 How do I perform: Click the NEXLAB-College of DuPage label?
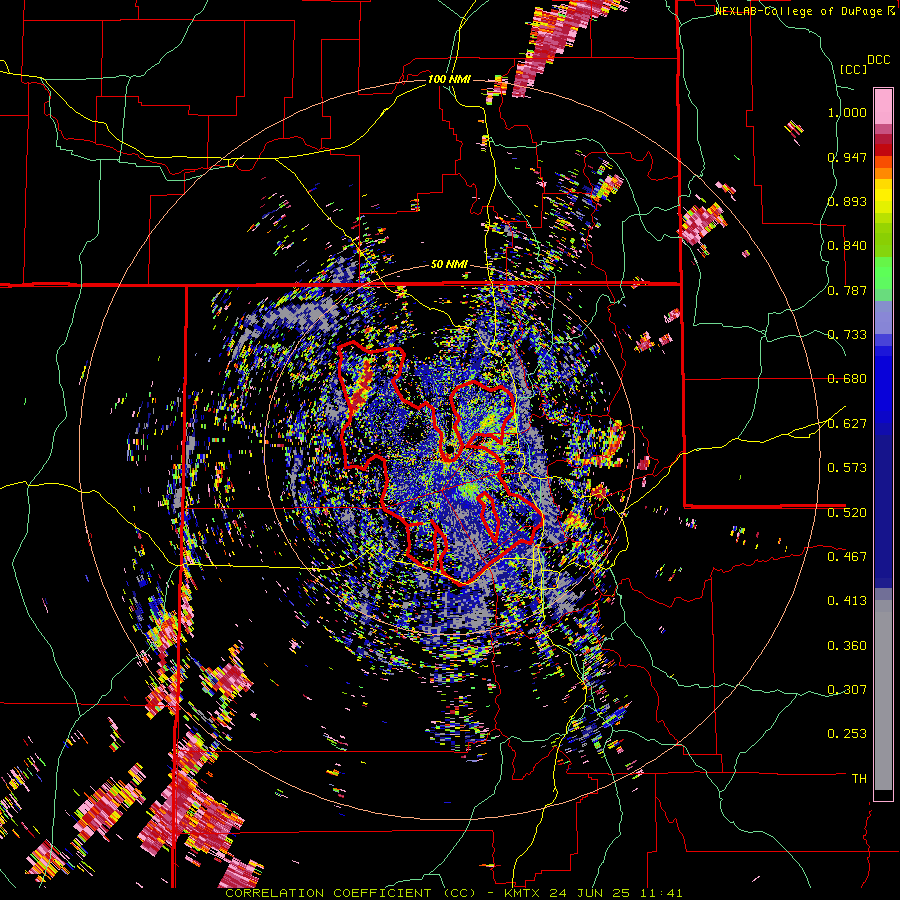click(804, 11)
